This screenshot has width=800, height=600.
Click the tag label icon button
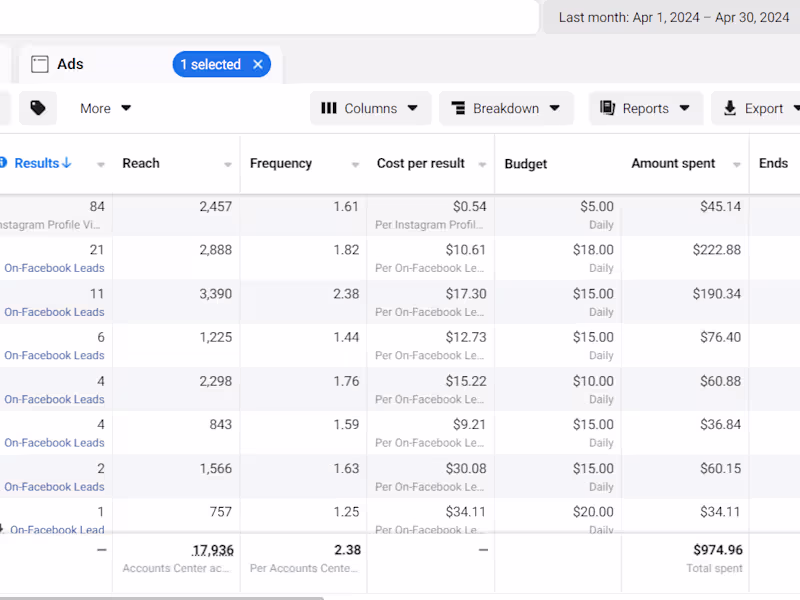pyautogui.click(x=38, y=108)
